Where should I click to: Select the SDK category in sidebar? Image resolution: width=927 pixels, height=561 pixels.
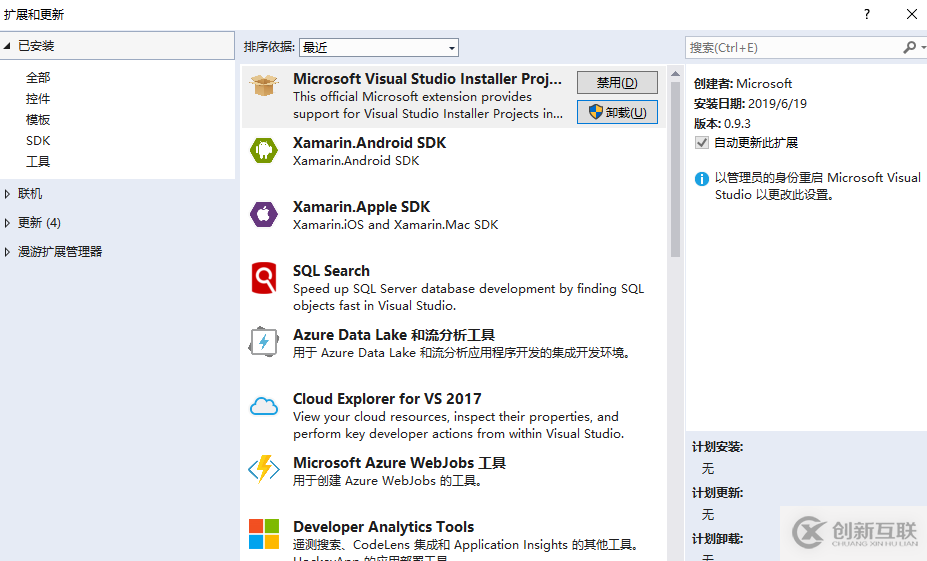[x=38, y=141]
